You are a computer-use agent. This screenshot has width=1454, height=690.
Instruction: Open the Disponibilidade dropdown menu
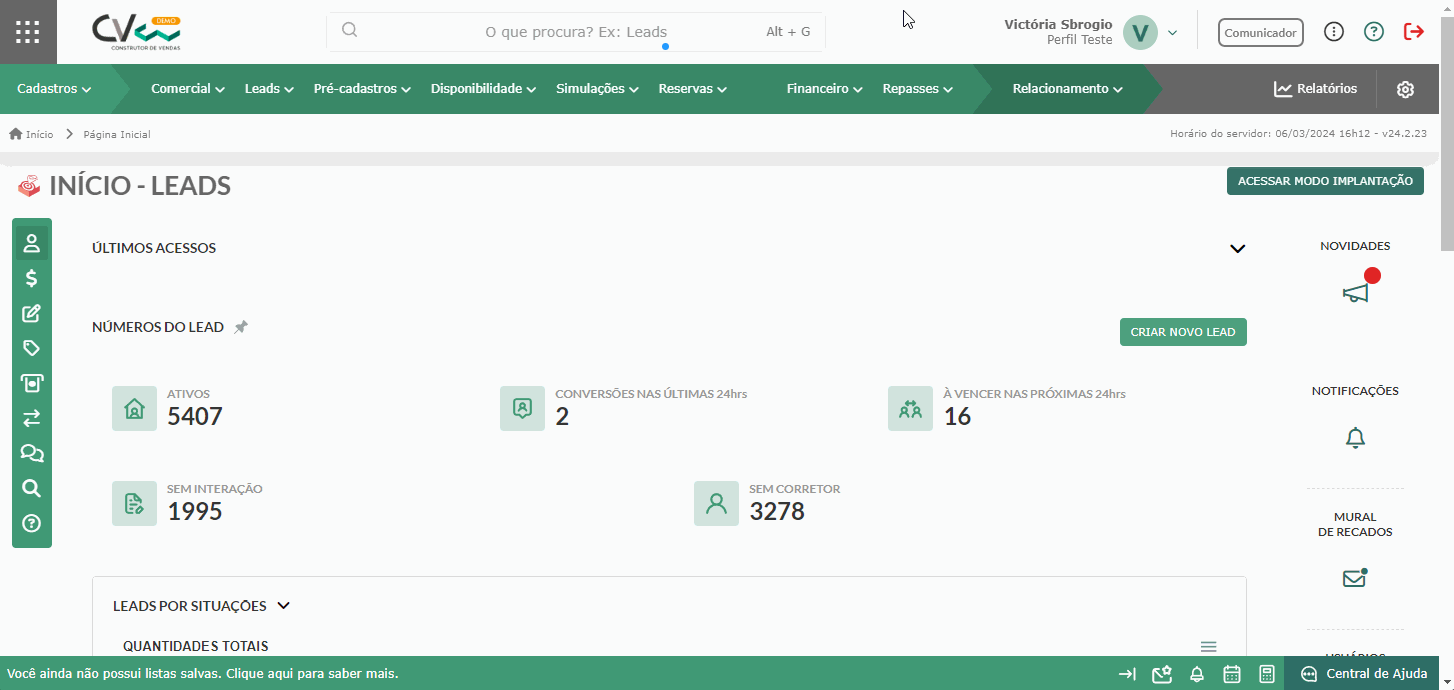pyautogui.click(x=484, y=89)
